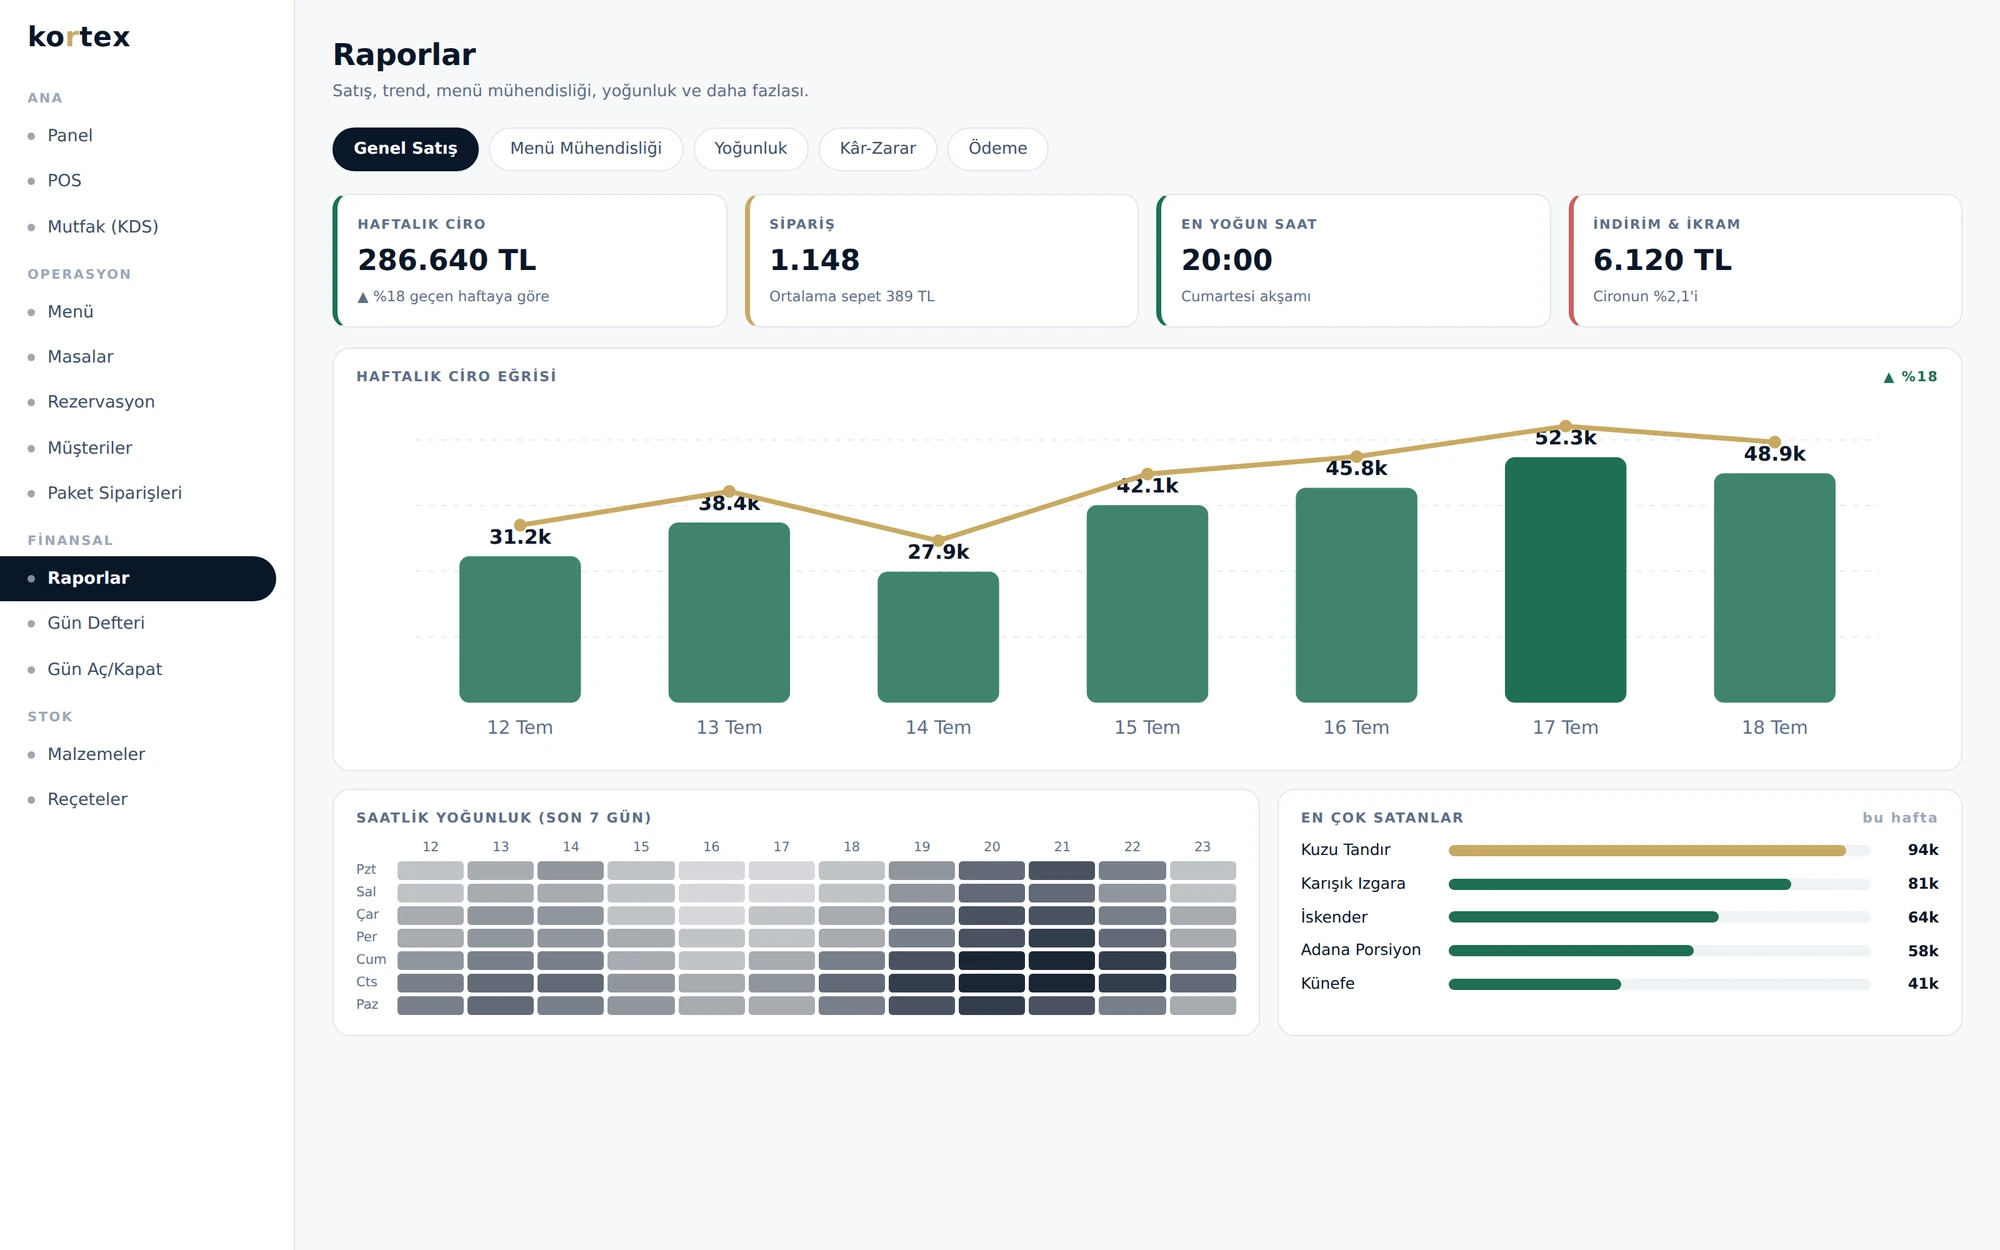The height and width of the screenshot is (1250, 2000).
Task: Select the Kâr-Zarar tab
Action: coord(877,149)
